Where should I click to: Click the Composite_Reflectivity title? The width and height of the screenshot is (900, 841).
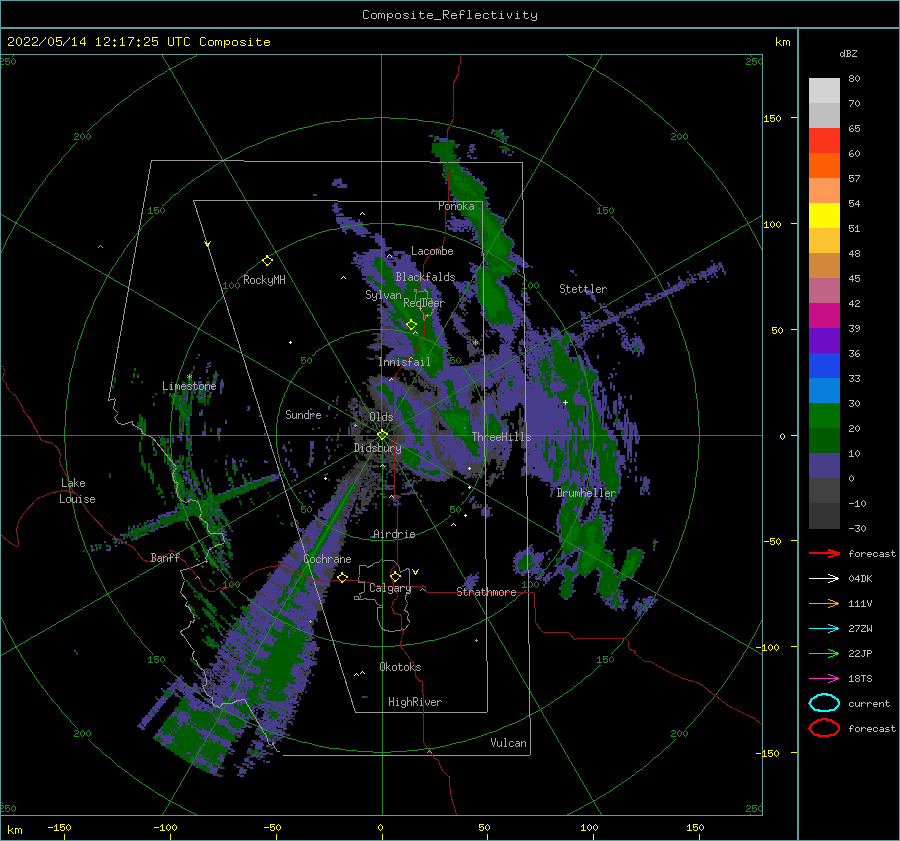450,15
